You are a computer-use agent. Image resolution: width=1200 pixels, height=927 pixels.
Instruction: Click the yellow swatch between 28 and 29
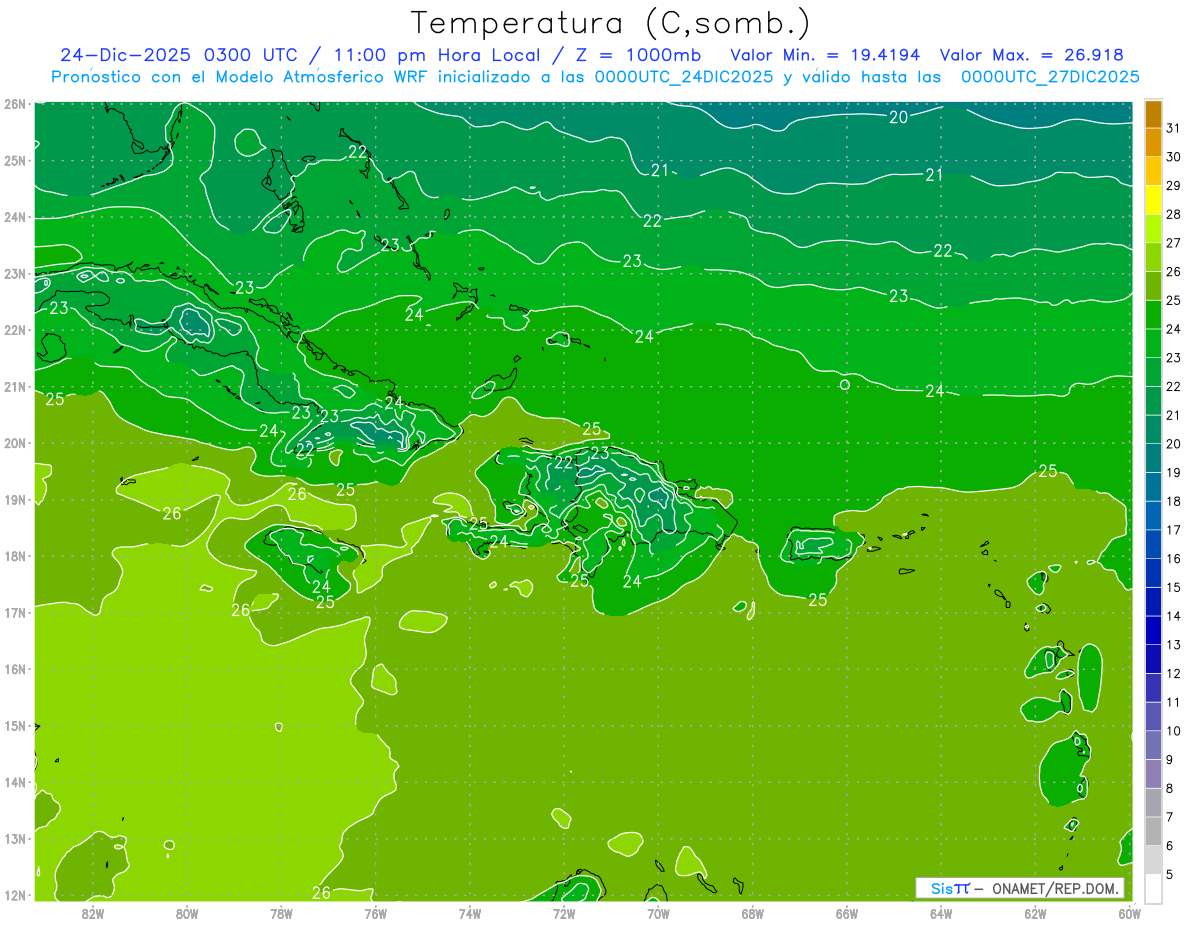tap(1153, 200)
